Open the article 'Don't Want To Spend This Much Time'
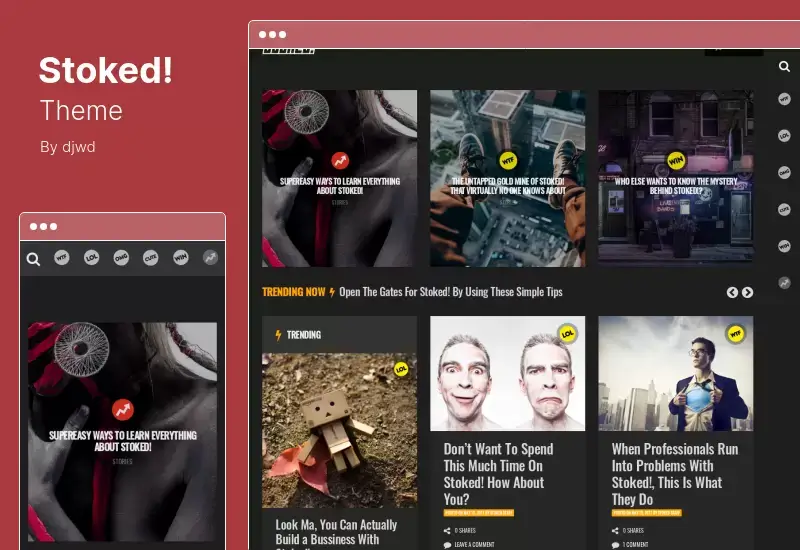 click(x=498, y=474)
